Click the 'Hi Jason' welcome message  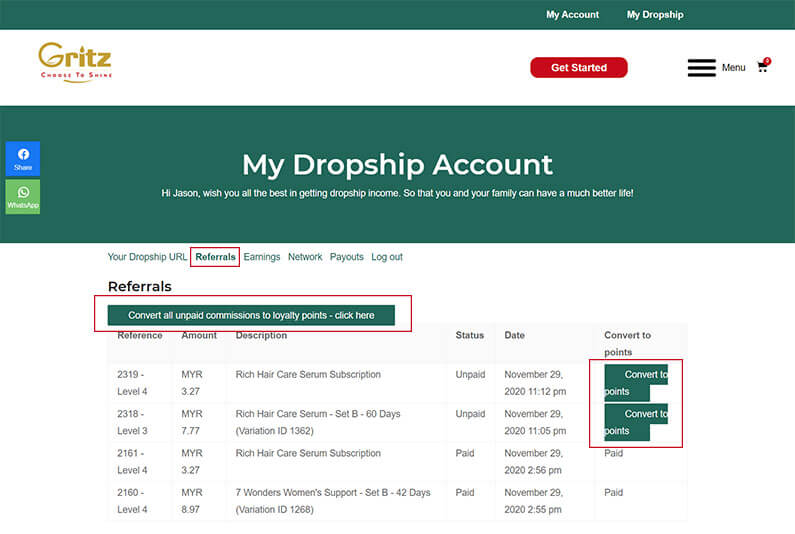tap(397, 193)
